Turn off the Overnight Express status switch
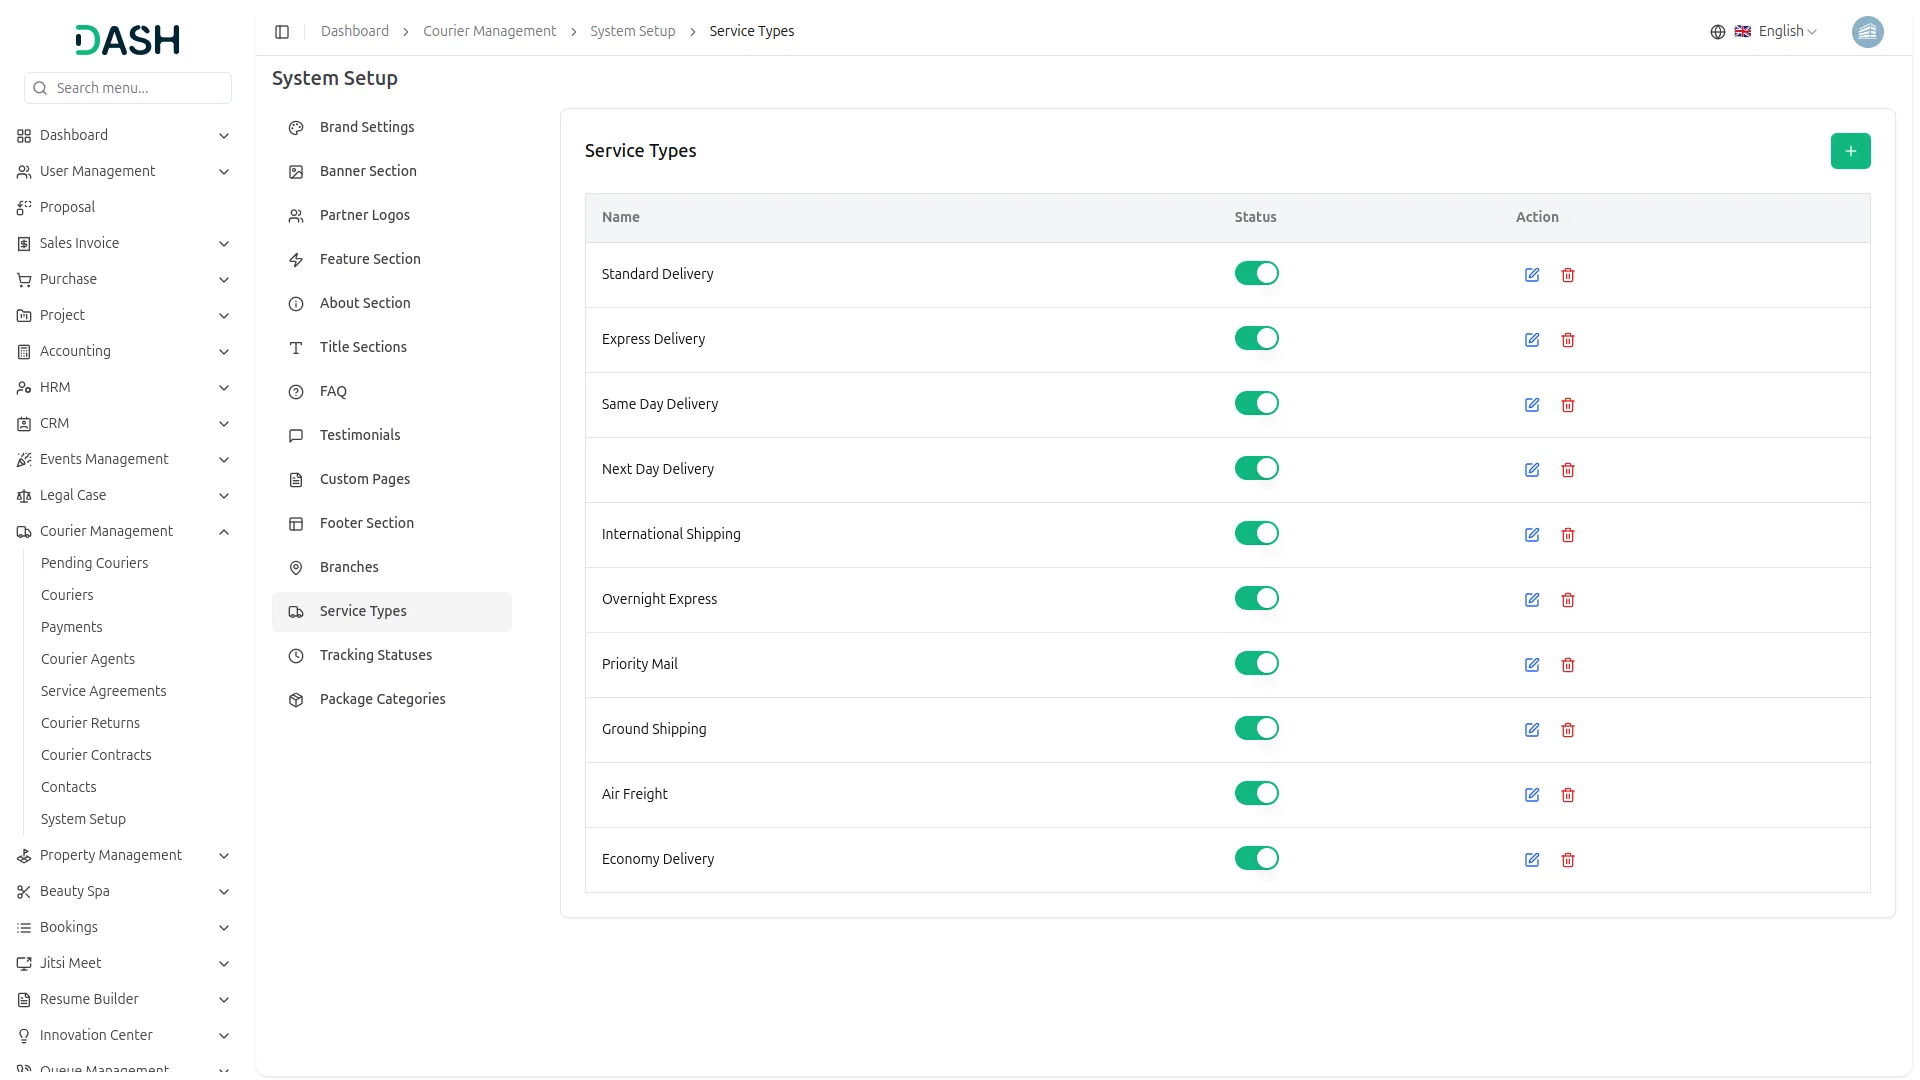1920x1080 pixels. [1256, 599]
